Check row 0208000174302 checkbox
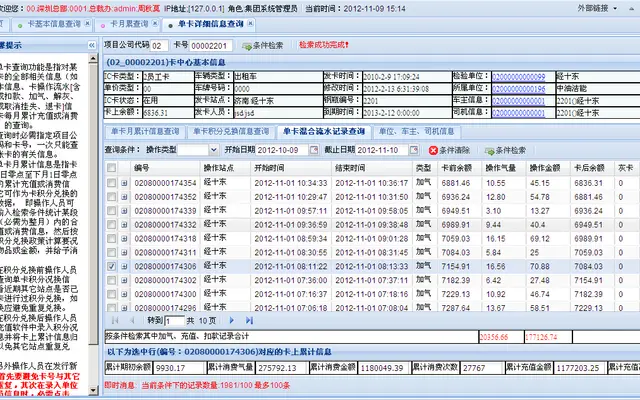This screenshot has height=400, width=640. point(111,280)
